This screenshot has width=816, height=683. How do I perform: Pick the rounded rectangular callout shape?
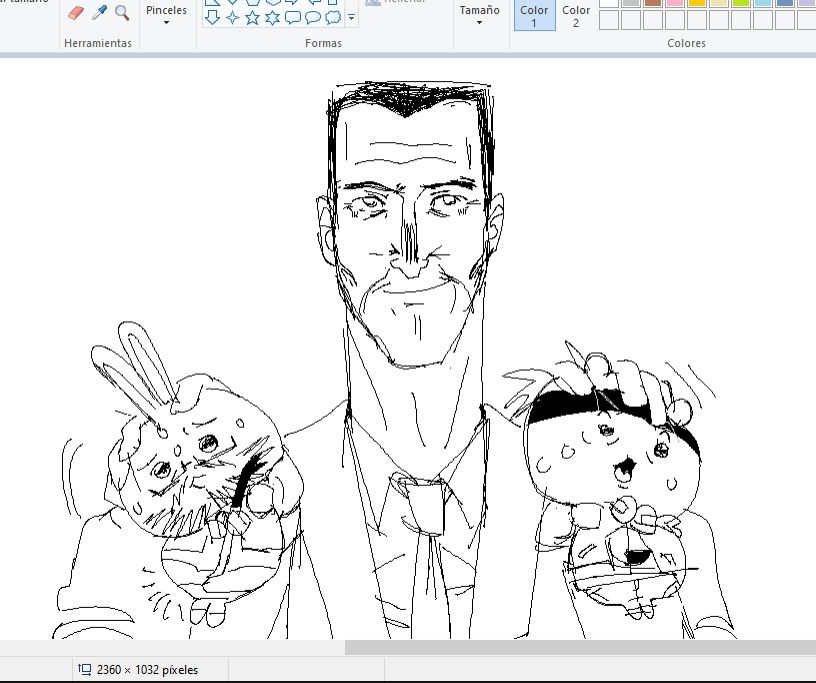tap(292, 18)
